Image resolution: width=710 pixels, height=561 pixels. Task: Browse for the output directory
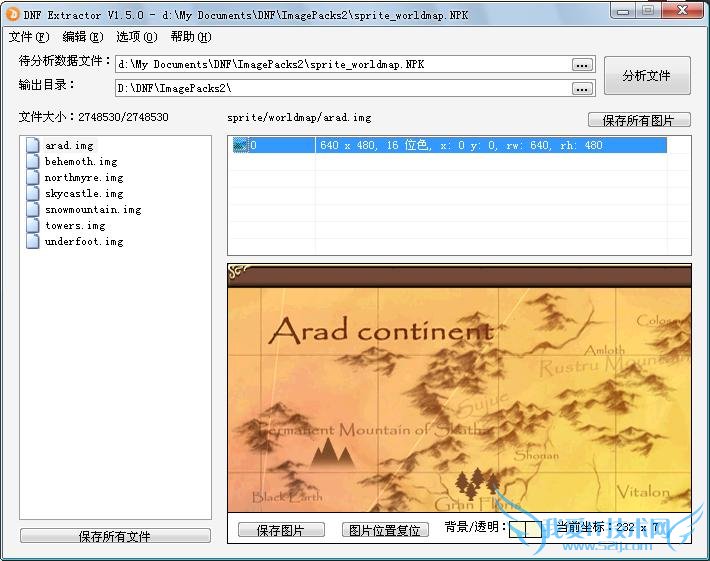tap(582, 89)
